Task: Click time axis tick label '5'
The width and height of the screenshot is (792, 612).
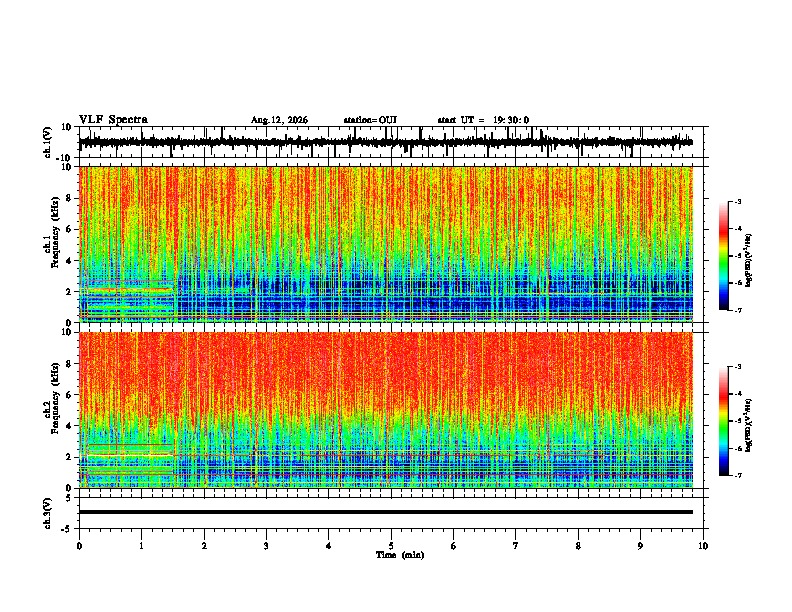Action: [x=391, y=546]
